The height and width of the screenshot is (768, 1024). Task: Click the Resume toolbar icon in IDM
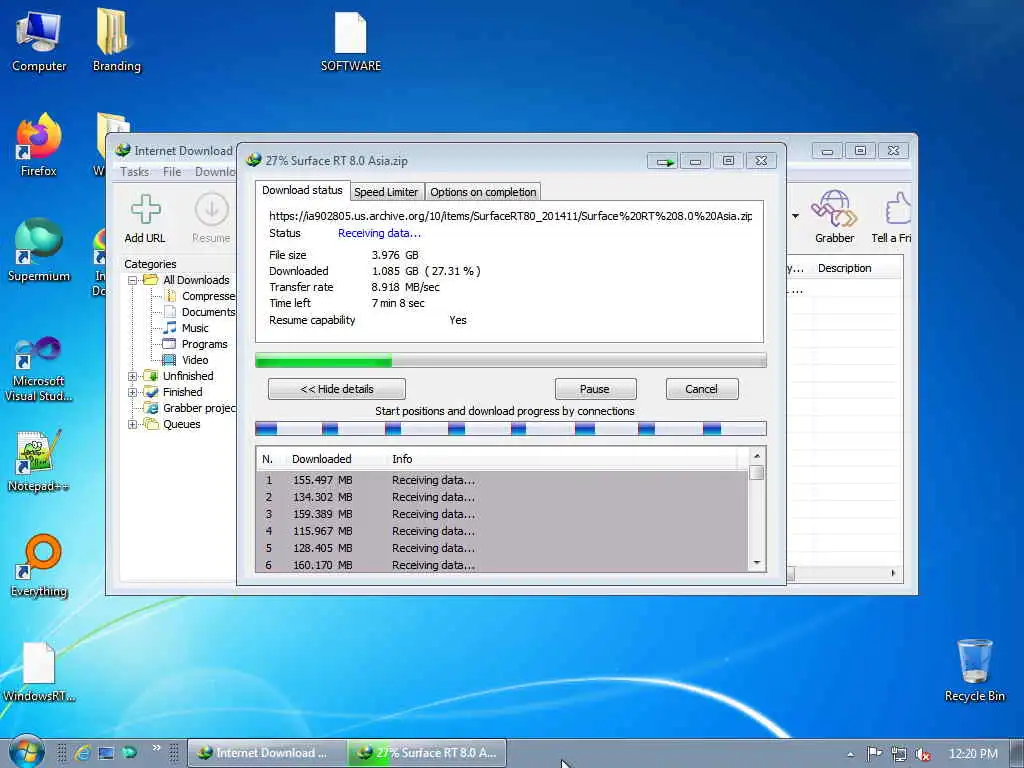click(211, 219)
